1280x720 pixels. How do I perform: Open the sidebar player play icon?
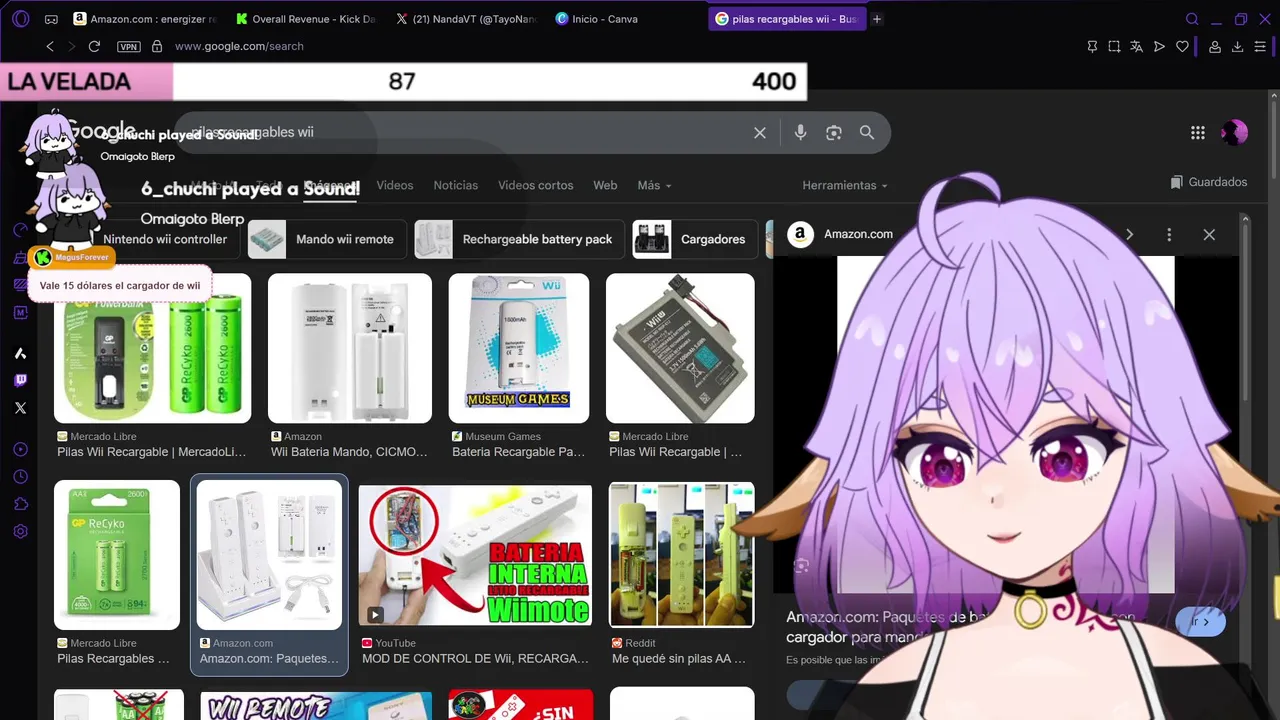20,450
